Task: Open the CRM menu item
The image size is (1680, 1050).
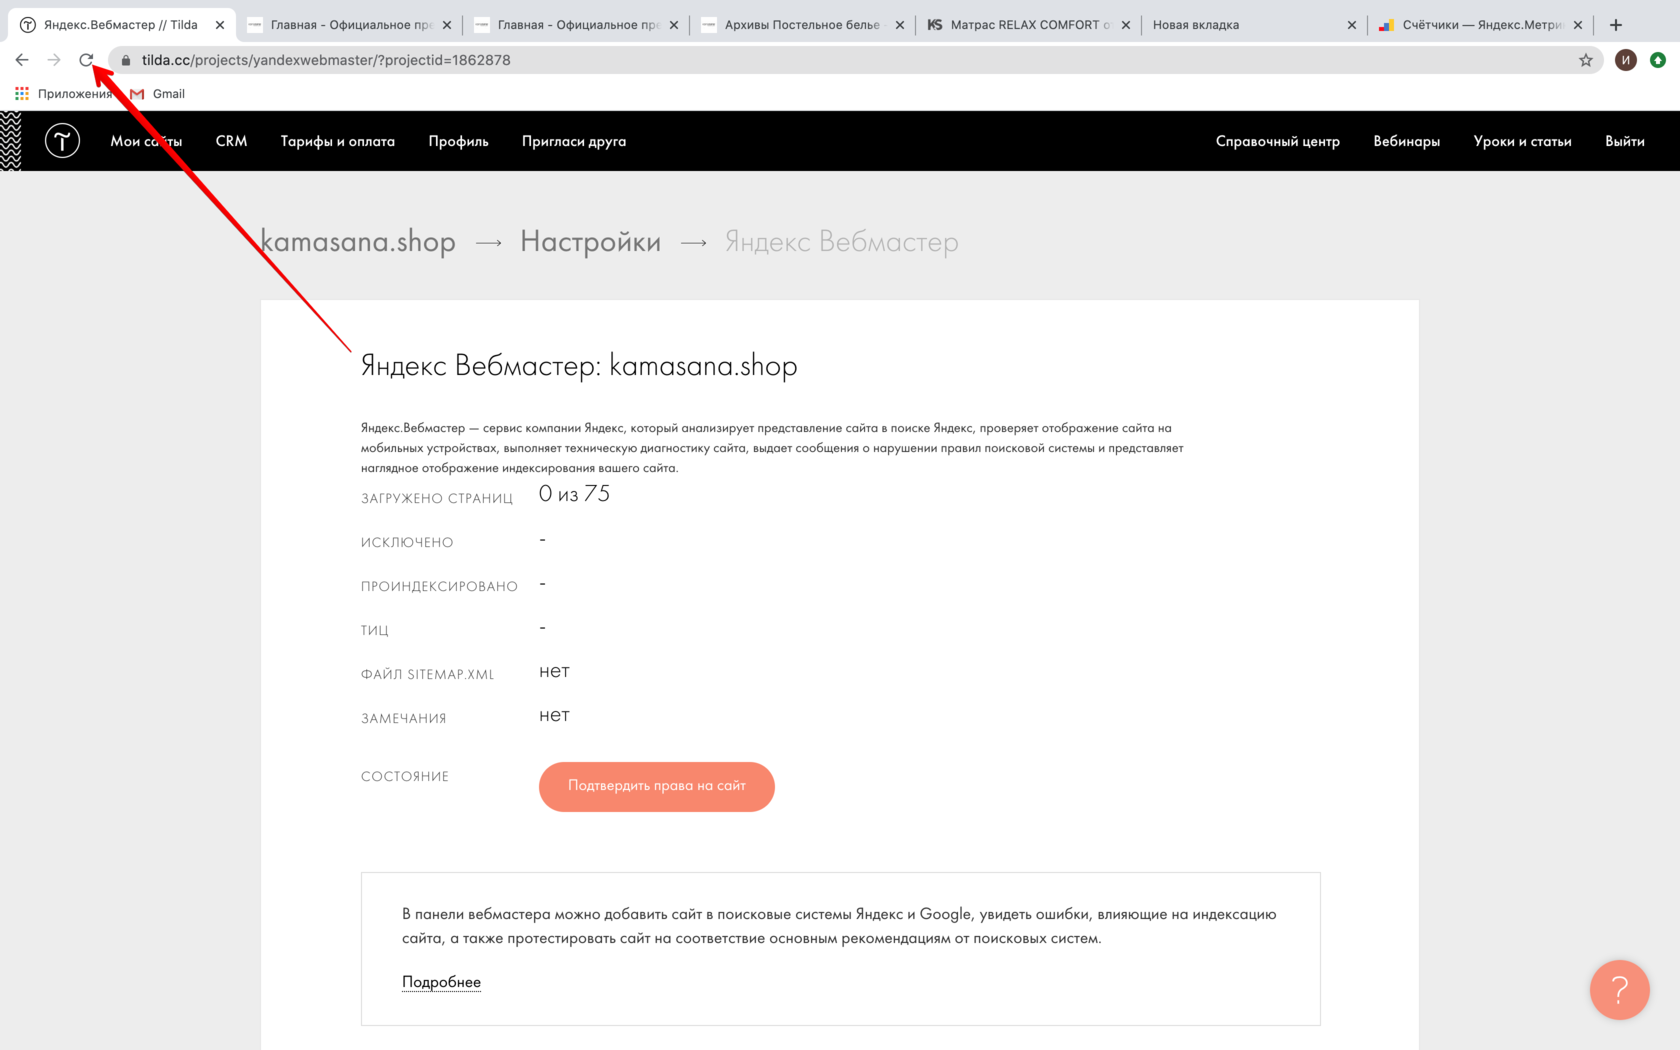Action: 231,141
